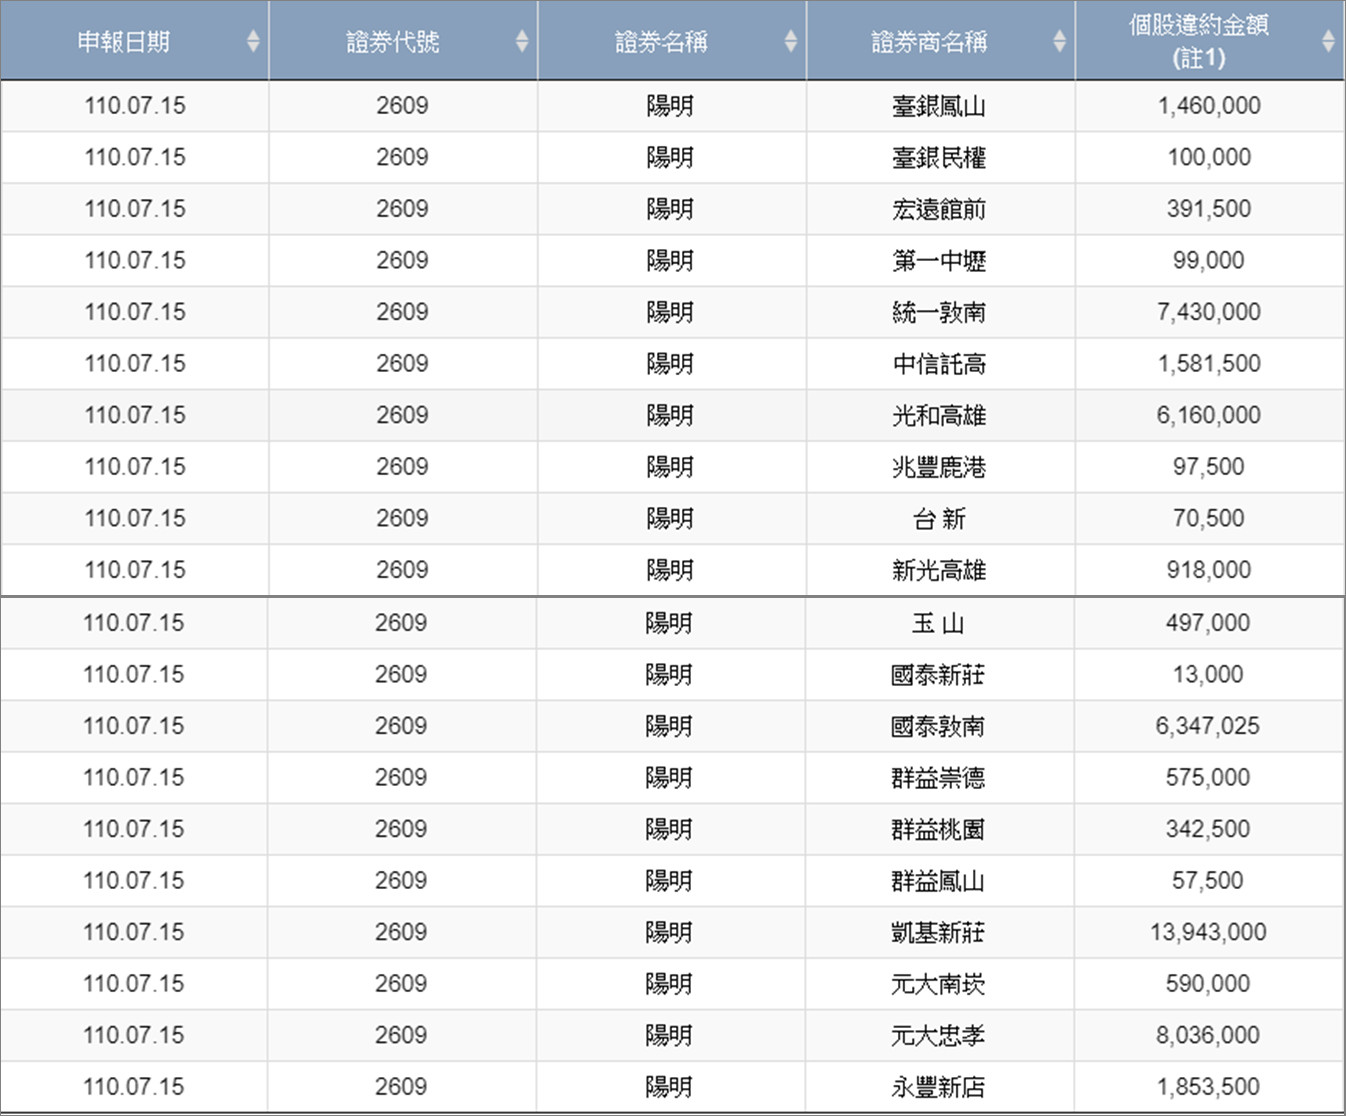This screenshot has width=1346, height=1116.
Task: Click 陽明 in 凱基新莊 row
Action: pyautogui.click(x=669, y=932)
